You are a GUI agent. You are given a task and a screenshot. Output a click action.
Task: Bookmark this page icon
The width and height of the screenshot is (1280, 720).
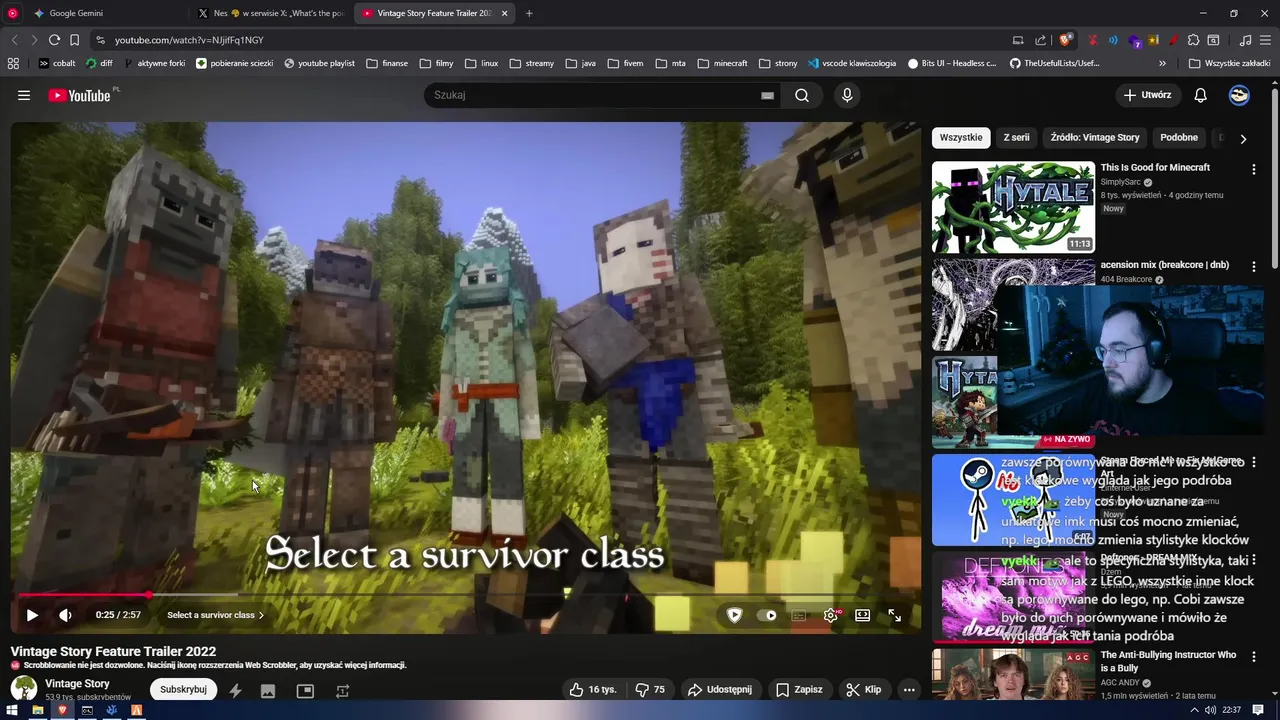pyautogui.click(x=74, y=40)
